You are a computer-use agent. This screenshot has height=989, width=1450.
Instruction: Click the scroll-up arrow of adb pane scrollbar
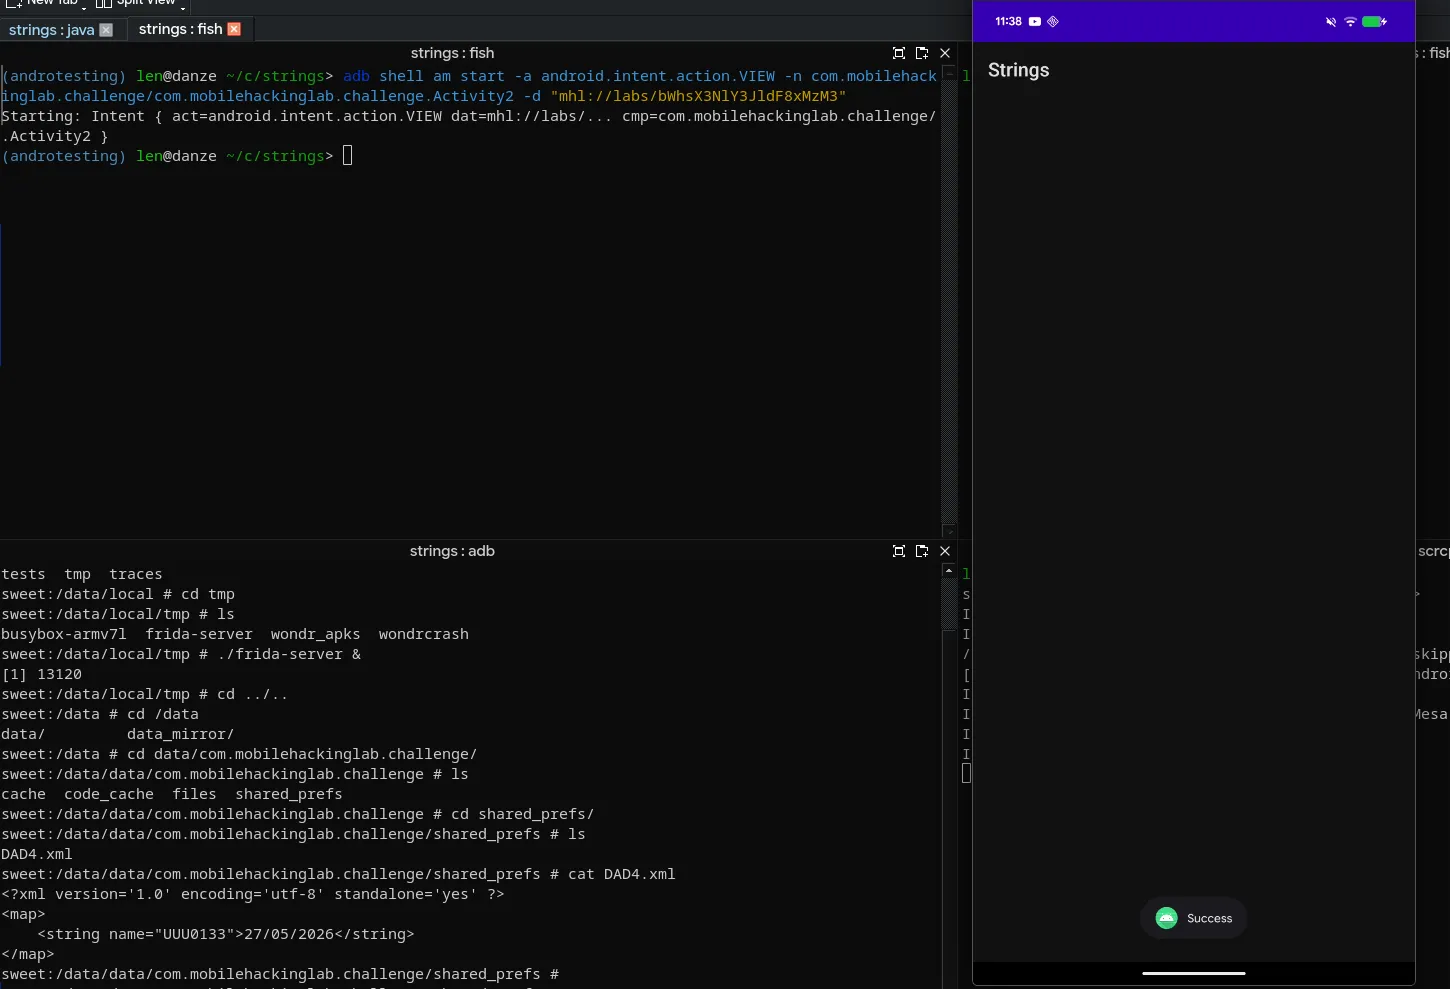pos(949,570)
